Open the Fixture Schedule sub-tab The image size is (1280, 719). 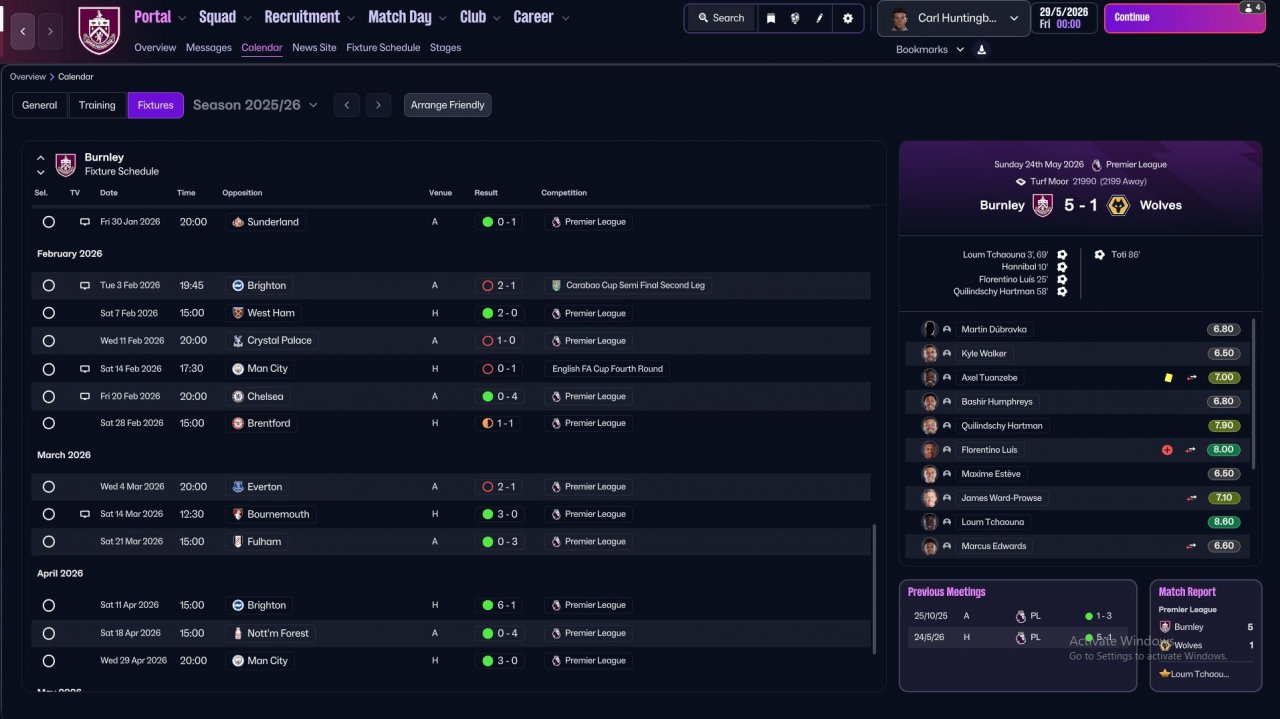click(383, 47)
